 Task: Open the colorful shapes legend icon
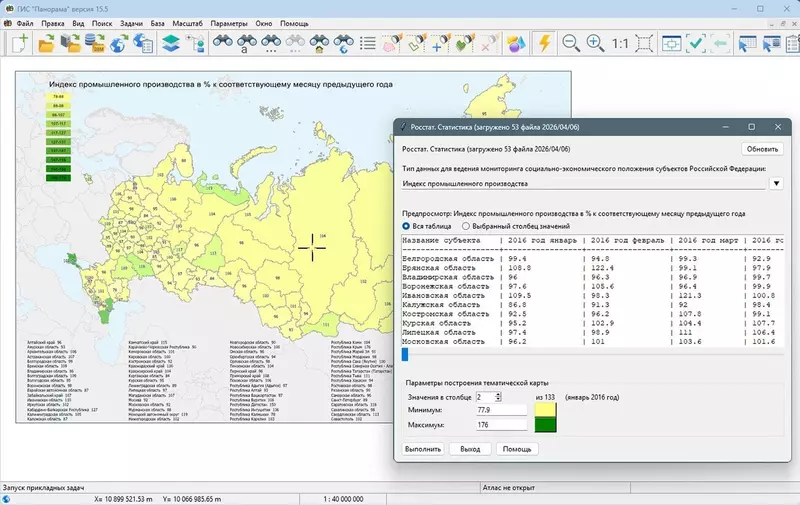pos(516,43)
